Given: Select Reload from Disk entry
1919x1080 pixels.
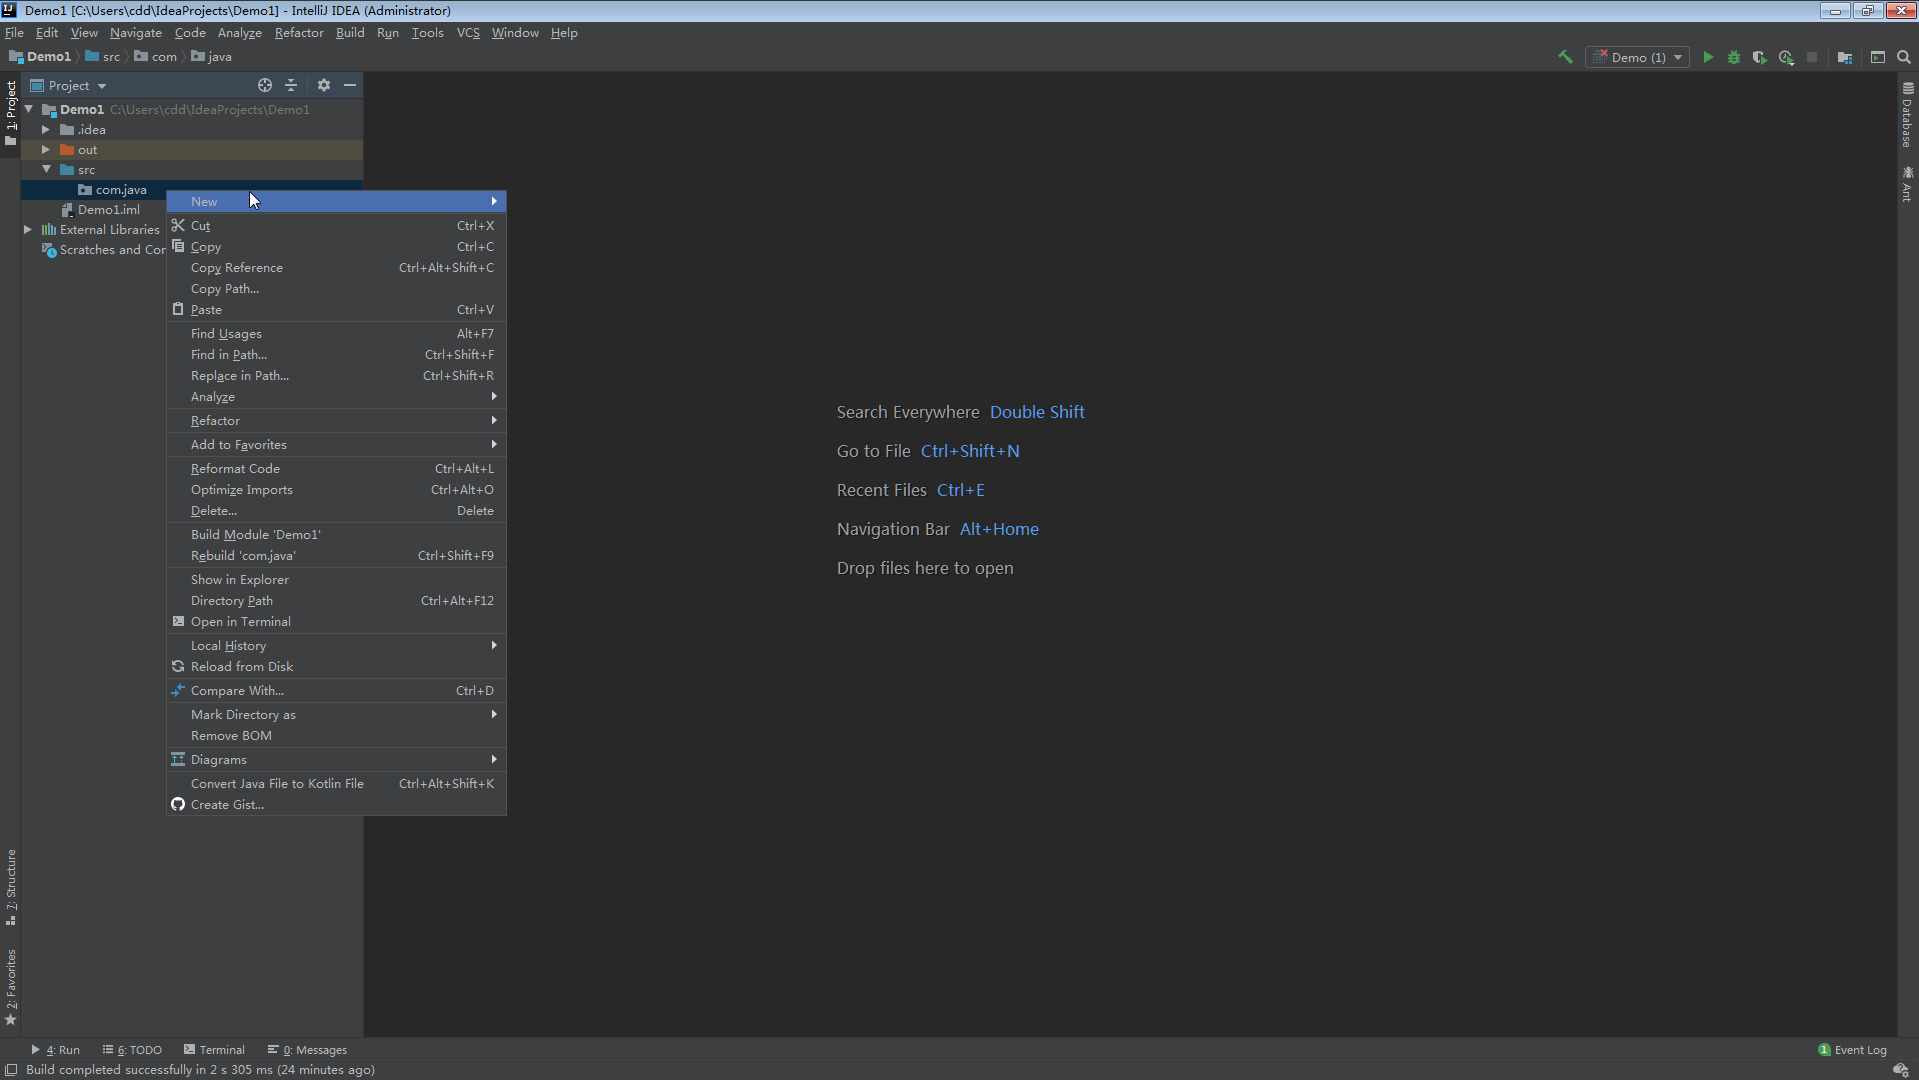Looking at the screenshot, I should (x=336, y=666).
